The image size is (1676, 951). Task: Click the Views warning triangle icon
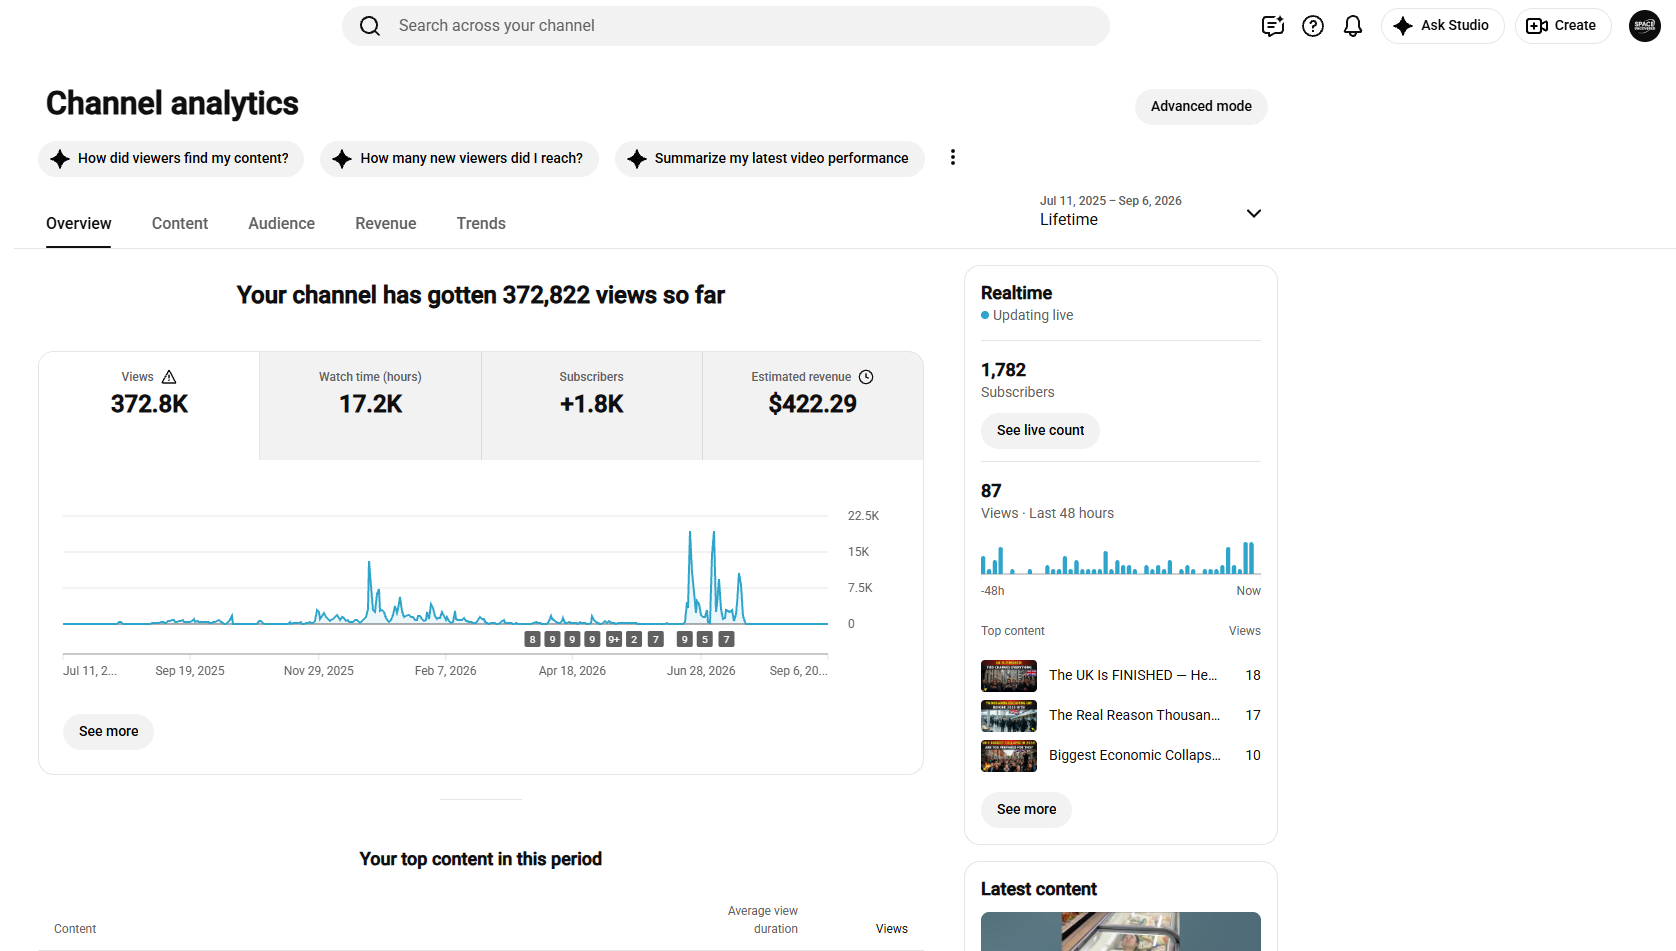coord(169,377)
